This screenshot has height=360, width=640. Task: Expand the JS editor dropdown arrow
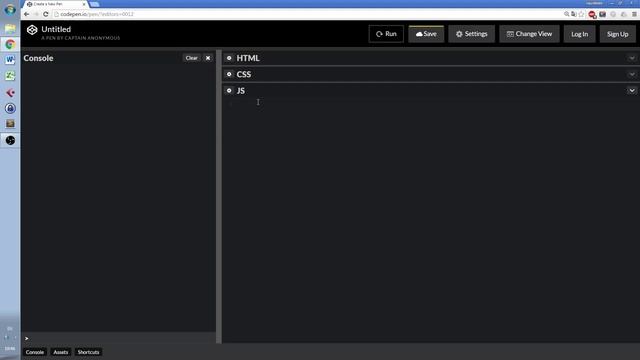coord(632,91)
